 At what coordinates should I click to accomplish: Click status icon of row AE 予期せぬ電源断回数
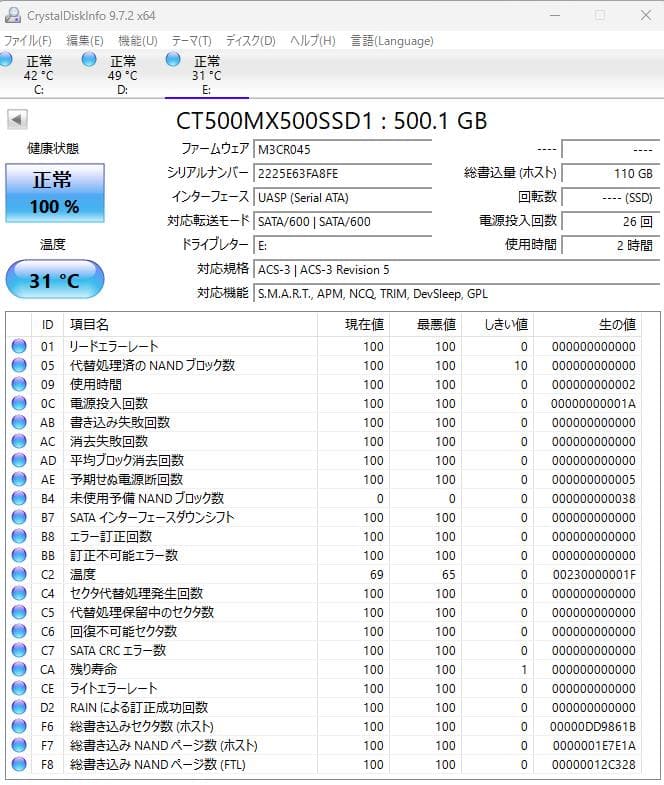[19, 479]
